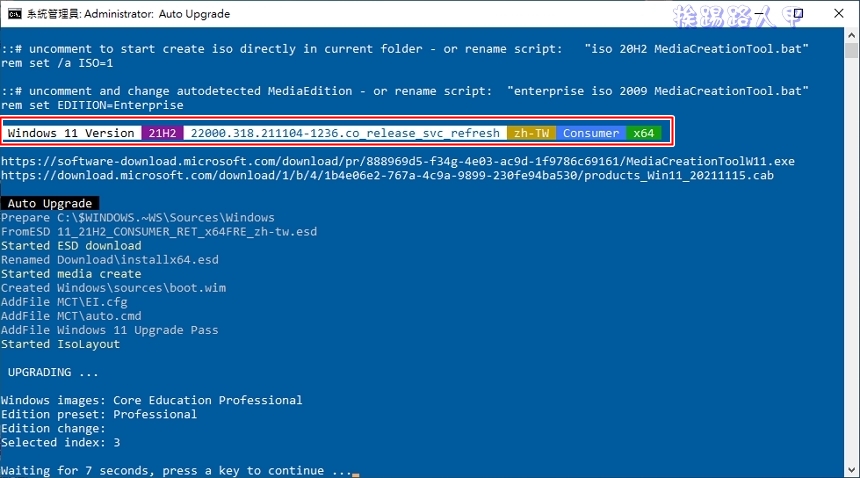Select the purple 21H2 version badge
Screen dimensions: 860x478
tap(162, 133)
